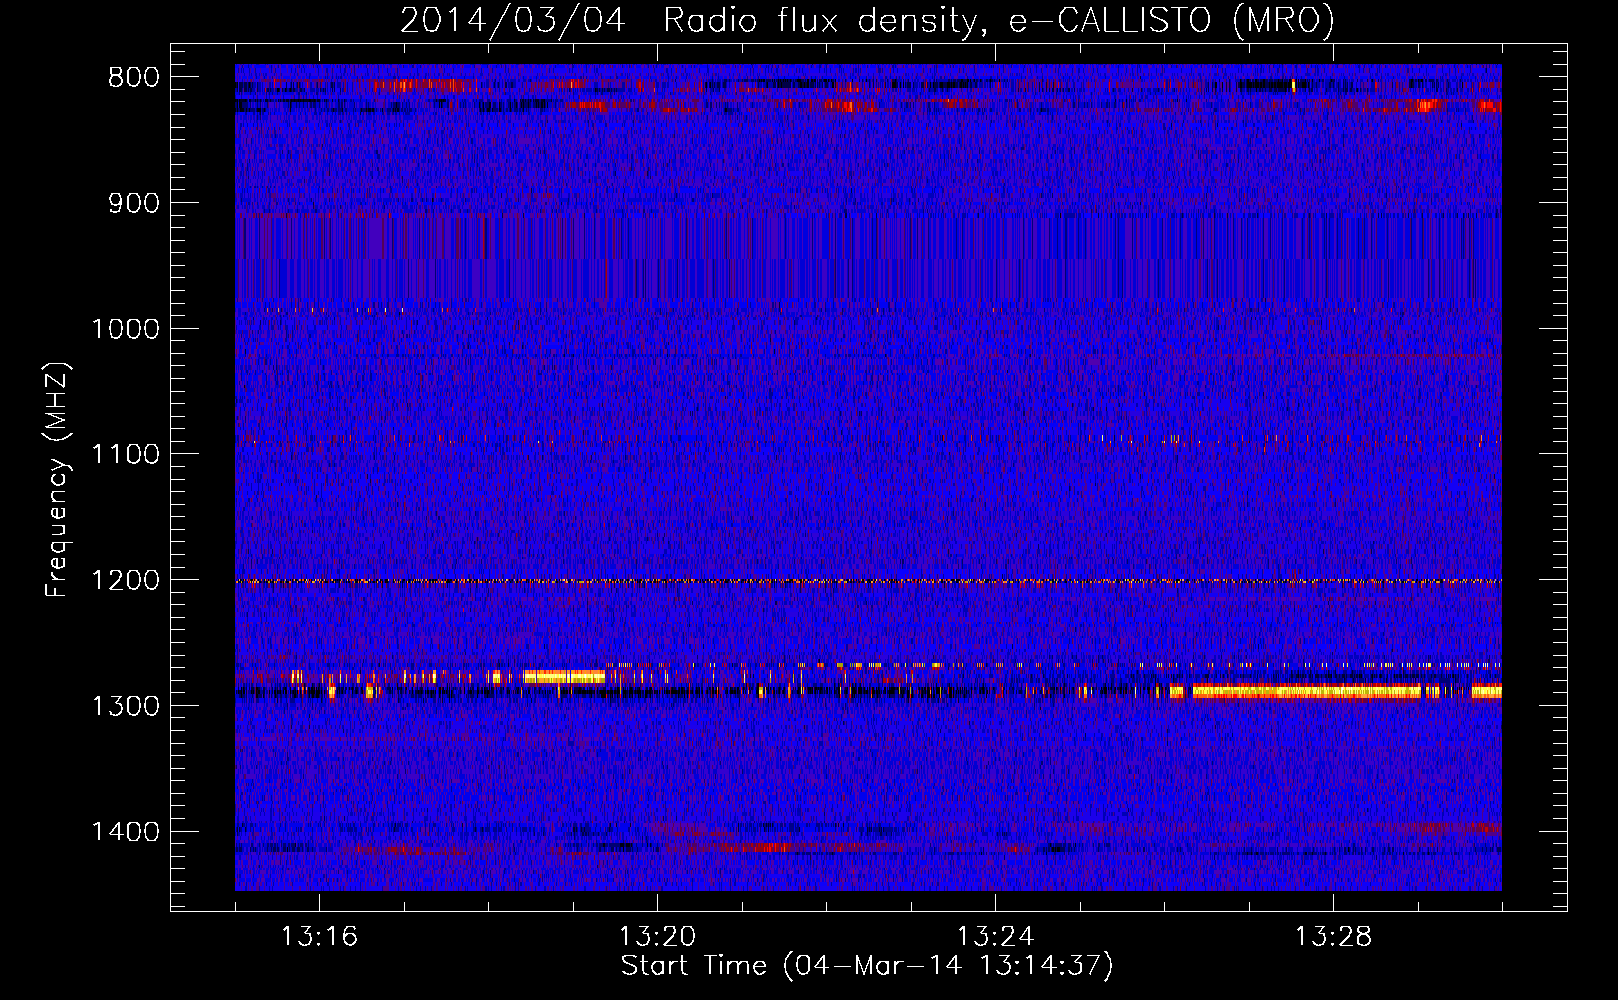Click the plot title '2014/03/04 Radio flux density'
The image size is (1618, 1000).
pyautogui.click(x=867, y=20)
